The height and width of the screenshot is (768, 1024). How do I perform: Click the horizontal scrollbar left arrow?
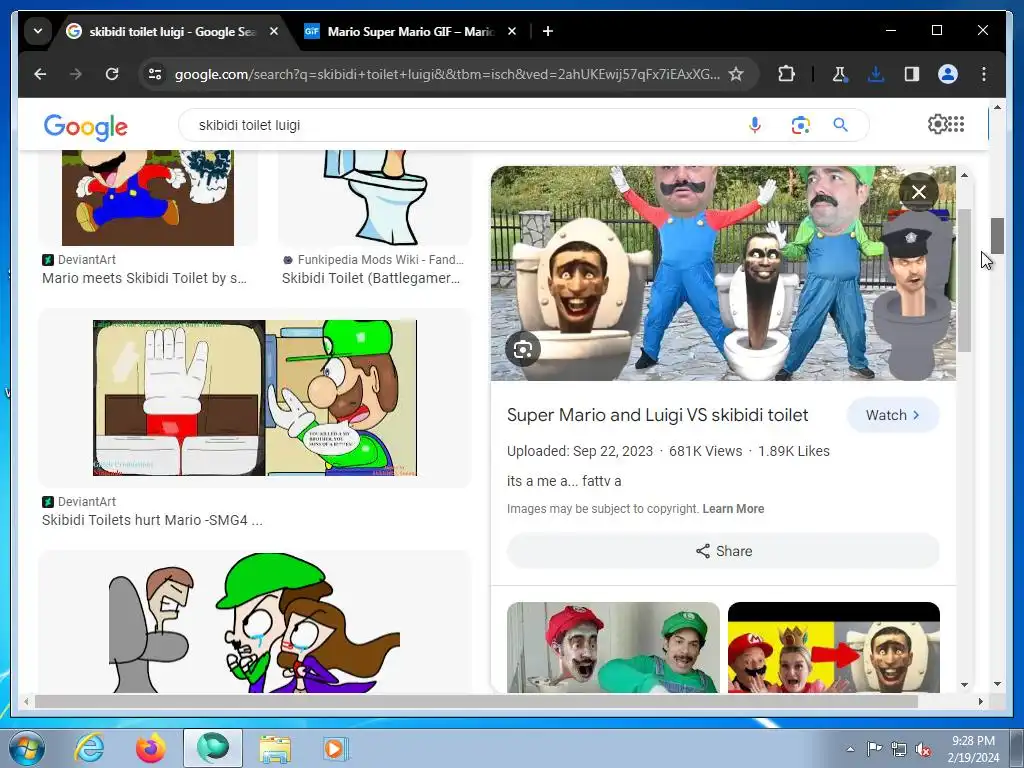[x=26, y=701]
